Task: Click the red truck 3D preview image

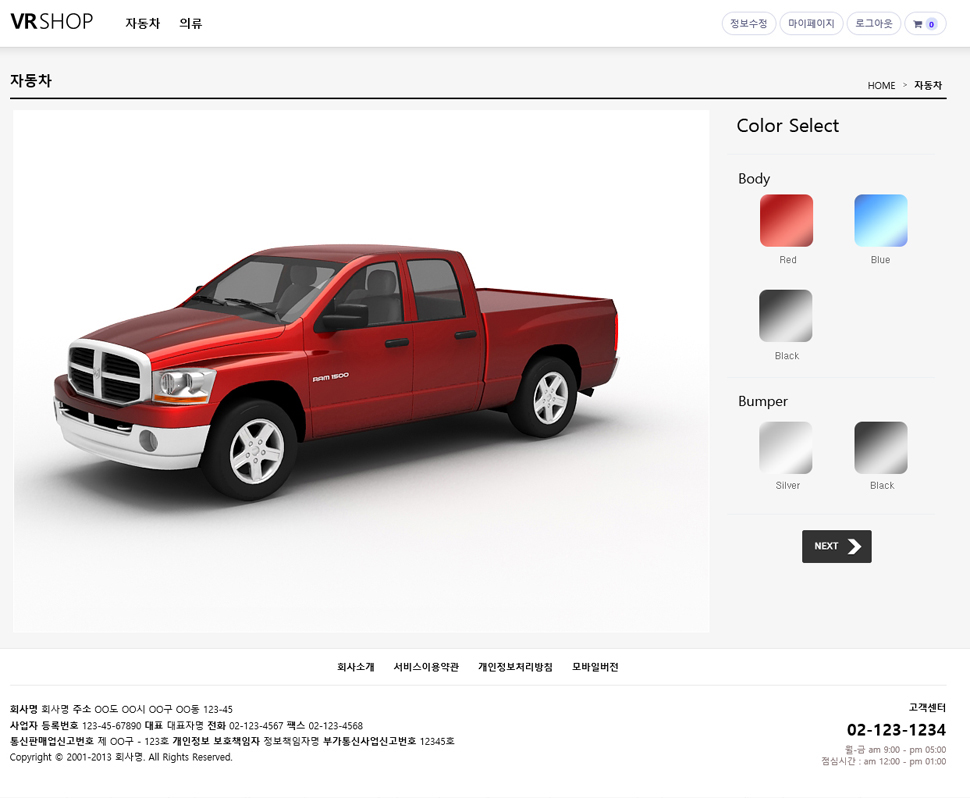Action: point(360,370)
